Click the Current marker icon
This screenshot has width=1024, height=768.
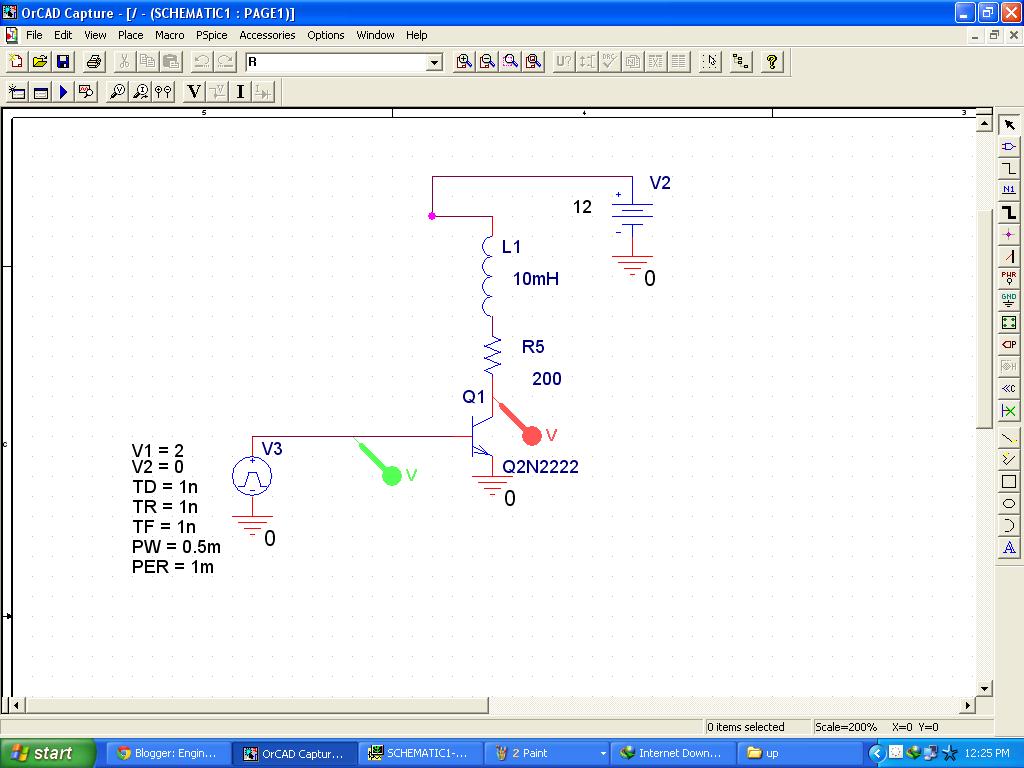(x=240, y=91)
